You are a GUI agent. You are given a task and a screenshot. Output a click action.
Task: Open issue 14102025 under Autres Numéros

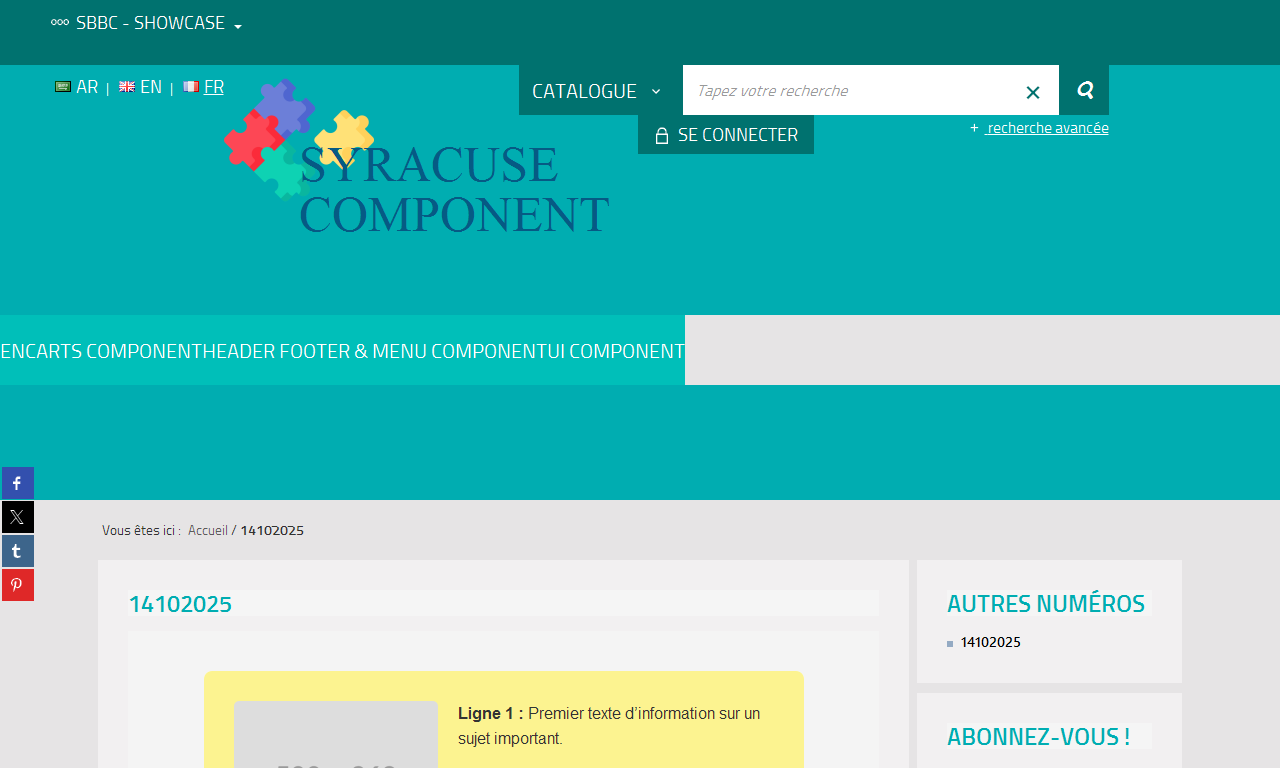click(x=990, y=642)
